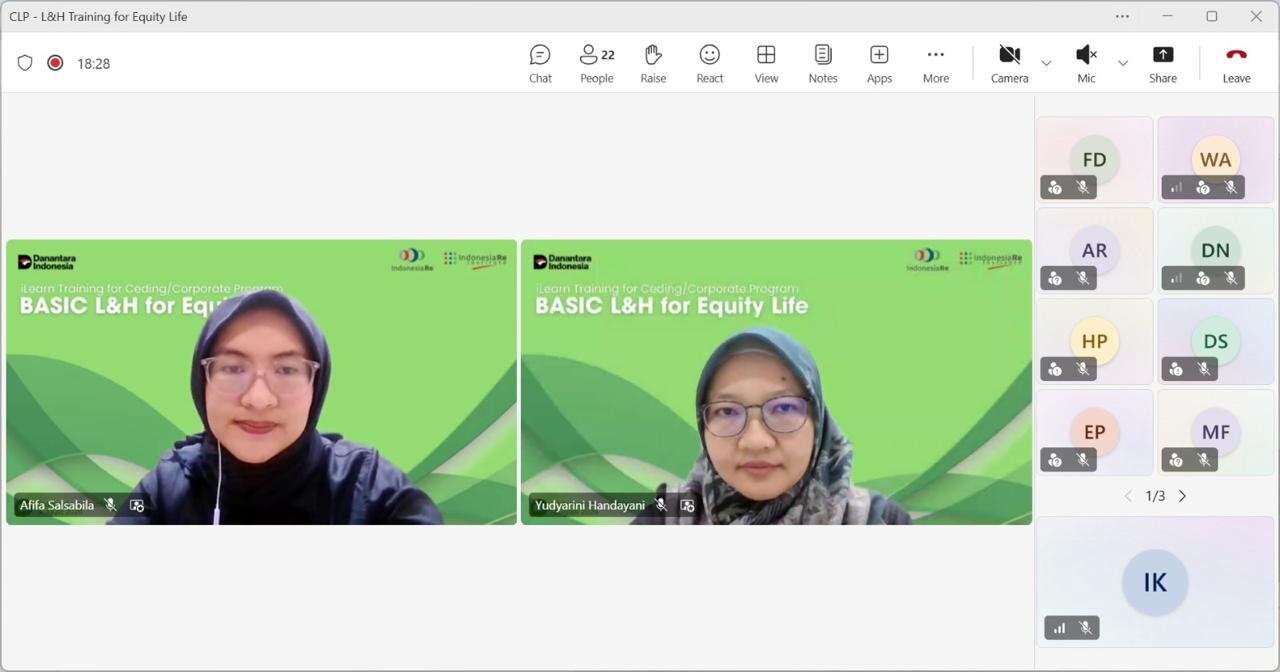Click the participant count number 22
1280x672 pixels.
tap(608, 55)
